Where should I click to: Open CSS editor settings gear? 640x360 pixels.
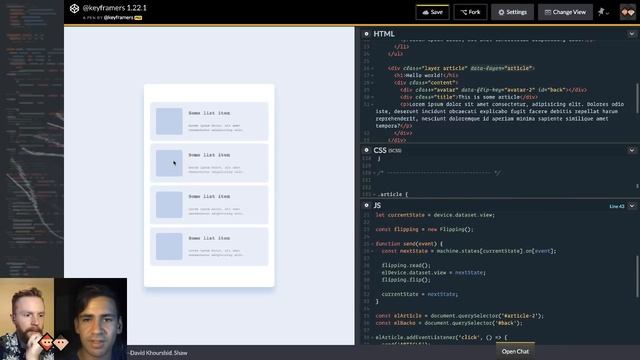click(x=367, y=150)
